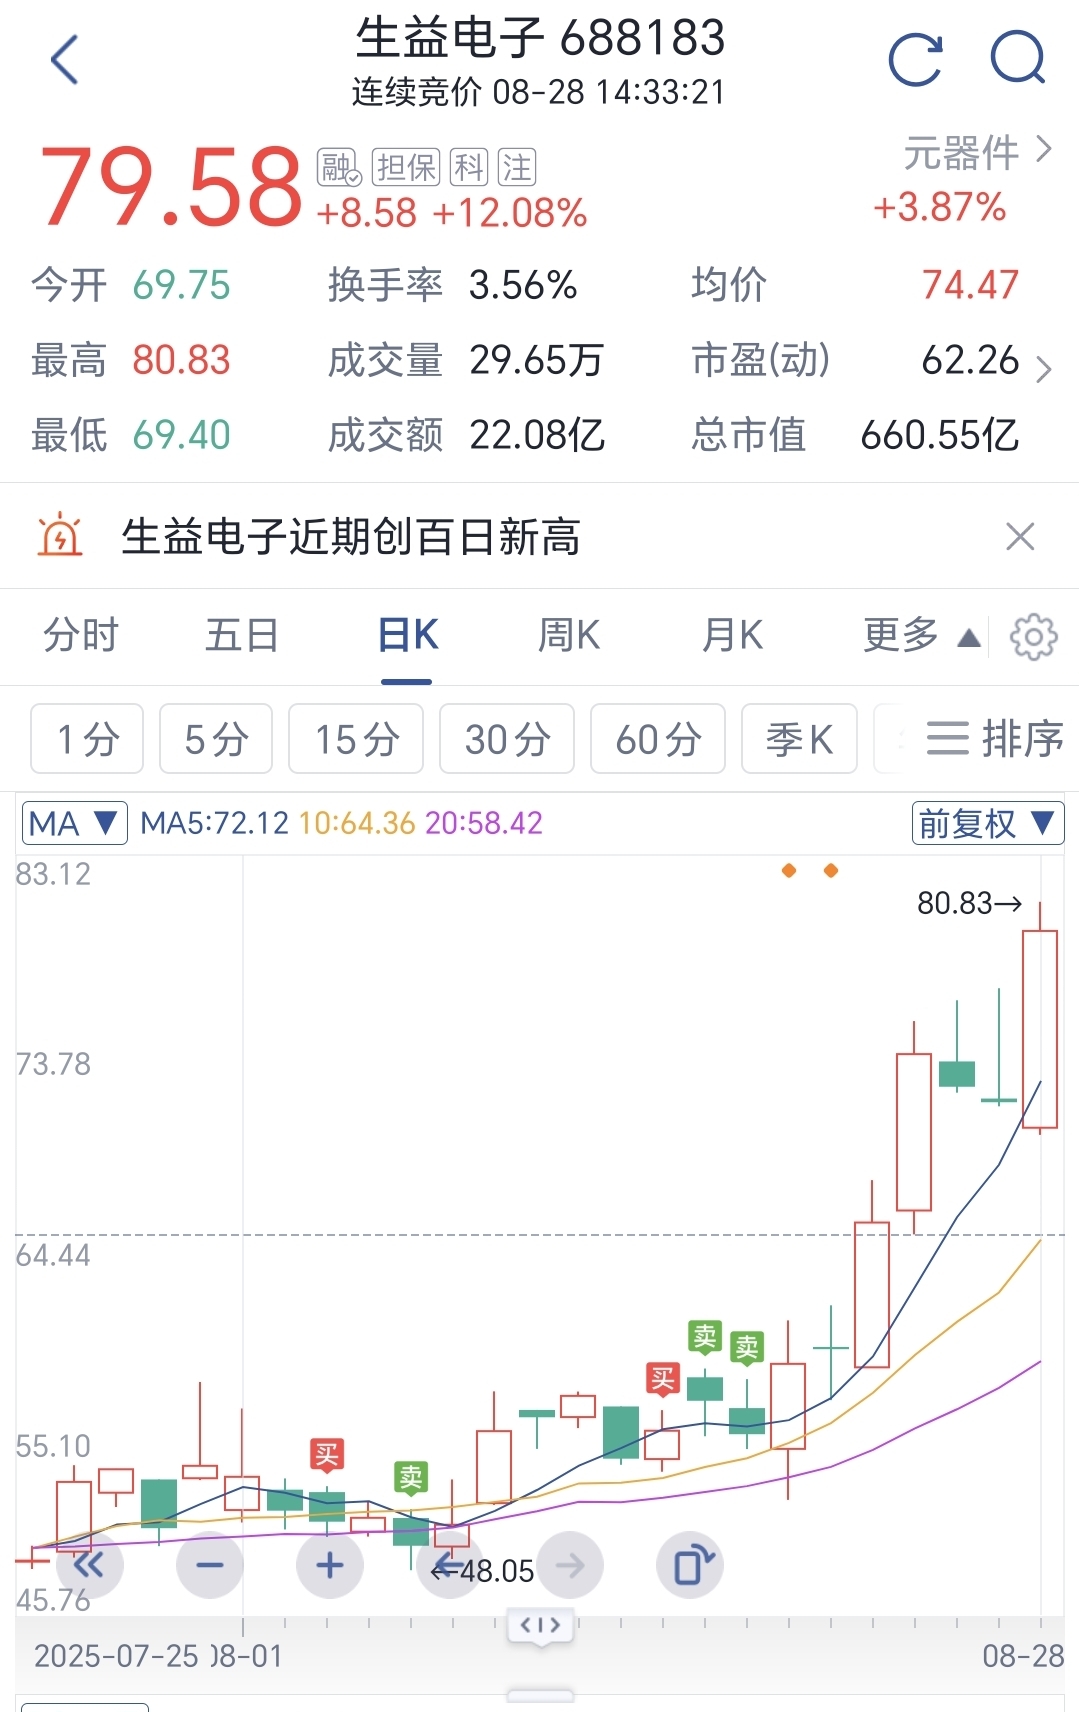Tap the red 买 marker near 08-01

click(x=327, y=1455)
